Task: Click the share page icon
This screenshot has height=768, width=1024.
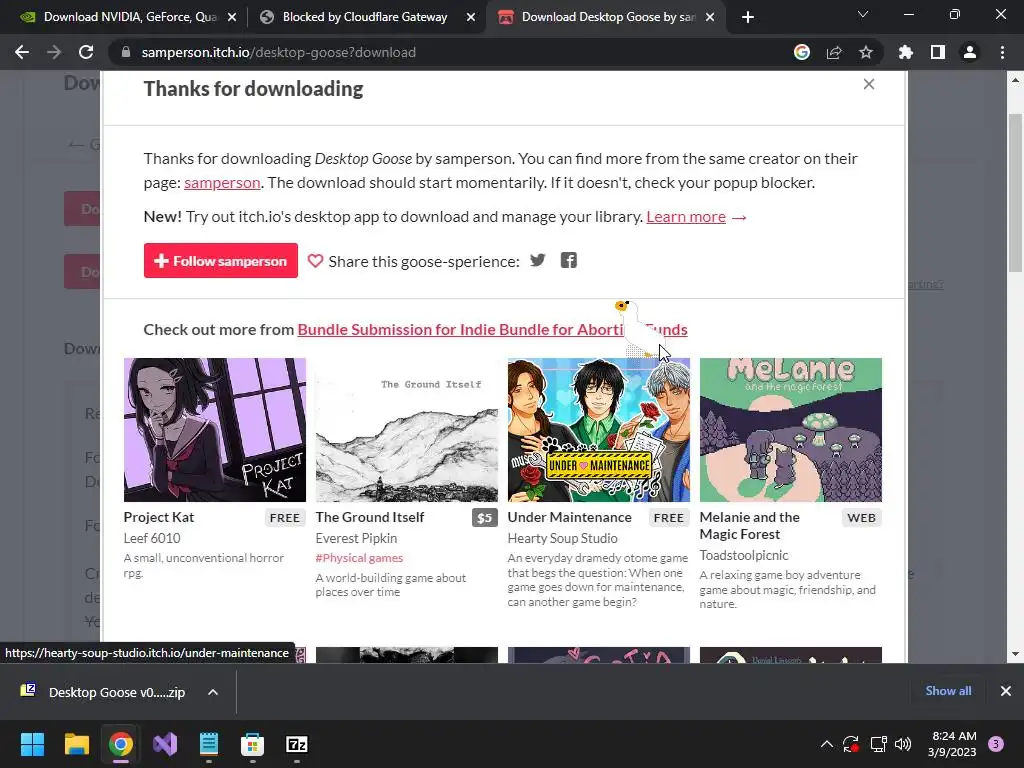Action: (834, 52)
